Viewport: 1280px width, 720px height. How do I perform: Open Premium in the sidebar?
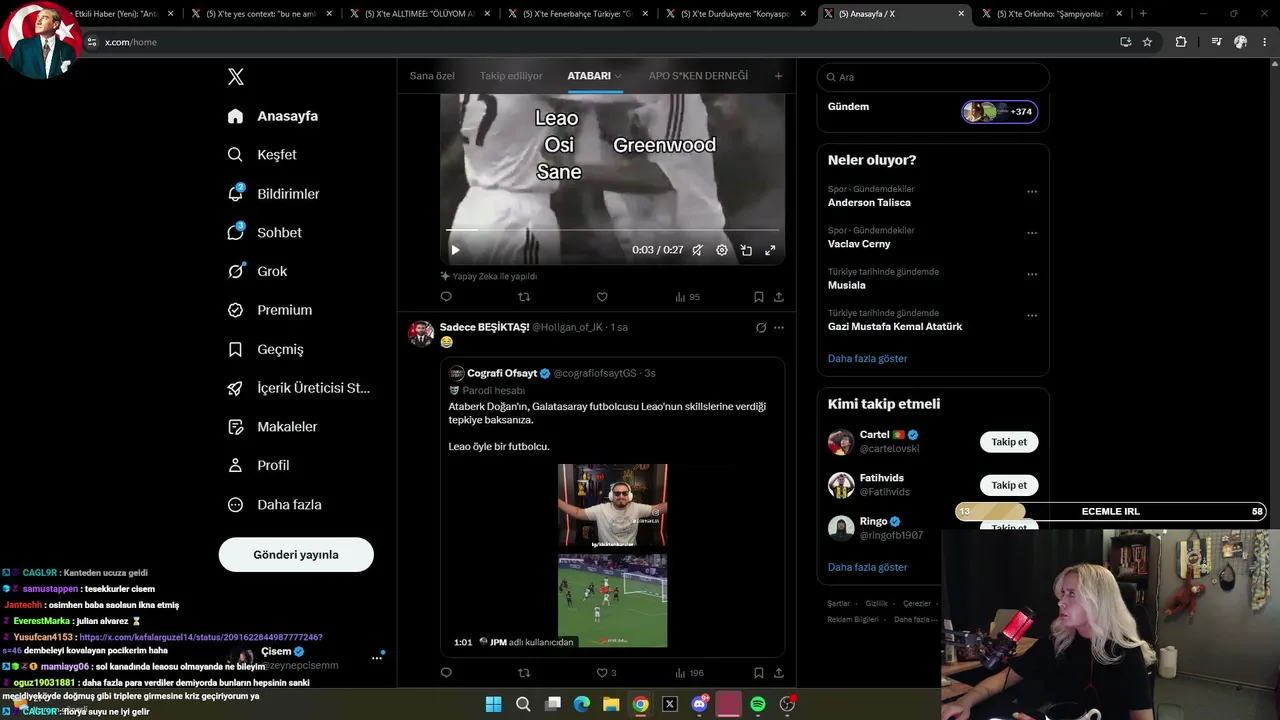point(270,310)
